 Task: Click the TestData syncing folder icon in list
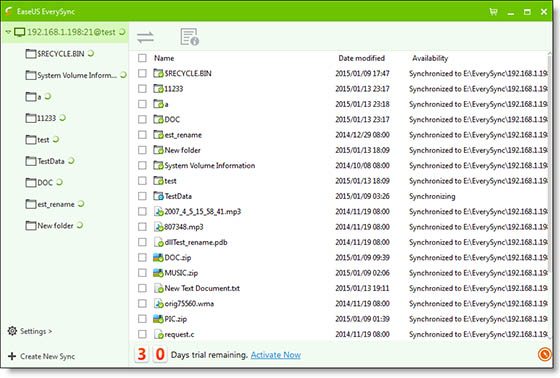(158, 196)
